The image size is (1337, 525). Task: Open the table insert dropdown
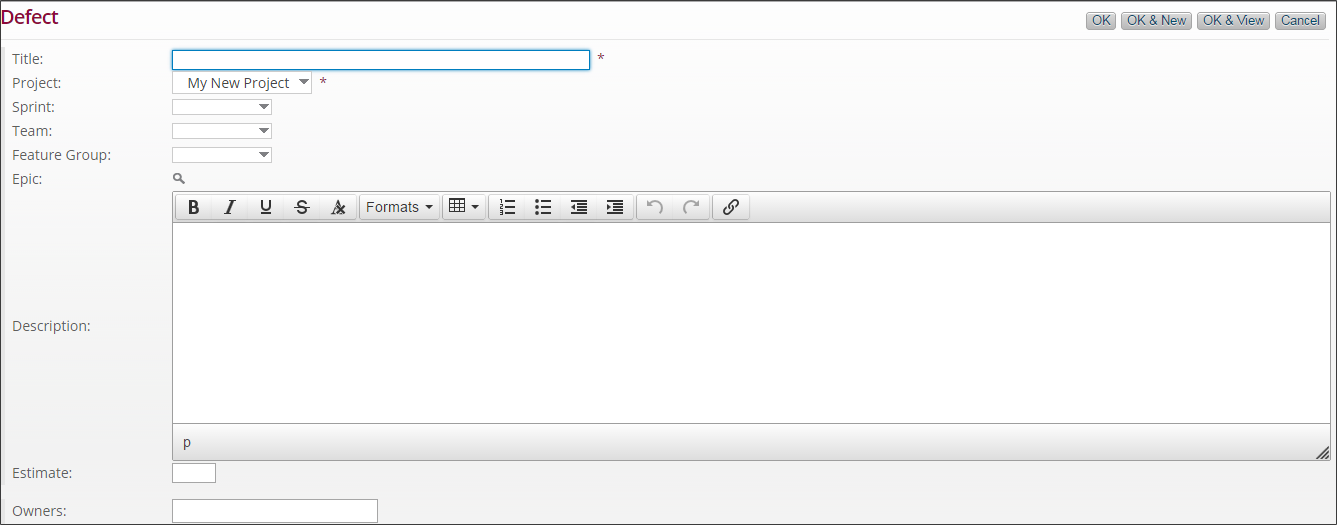coord(464,207)
